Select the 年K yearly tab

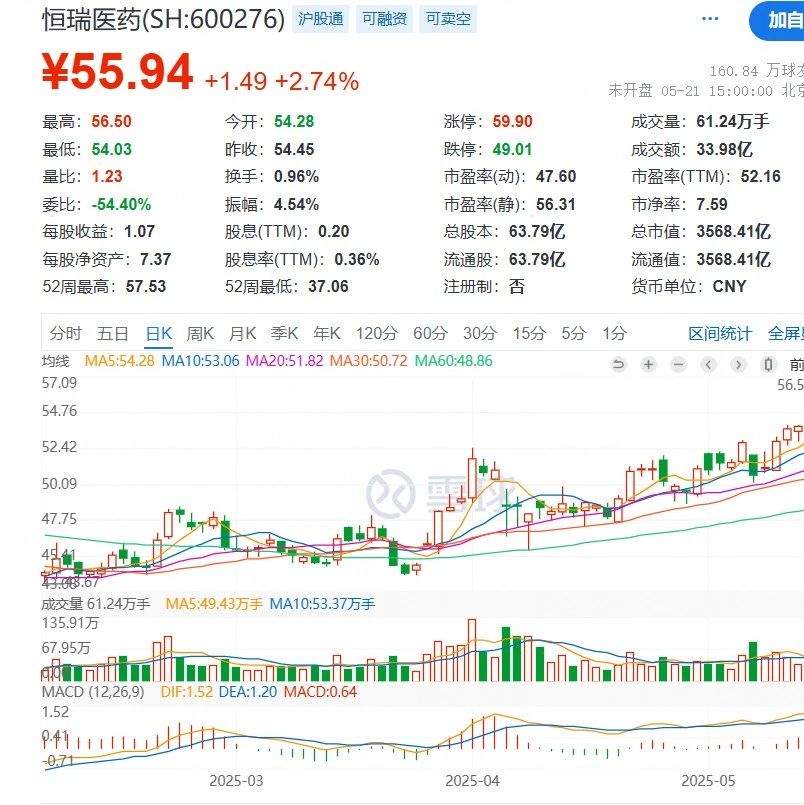(327, 334)
